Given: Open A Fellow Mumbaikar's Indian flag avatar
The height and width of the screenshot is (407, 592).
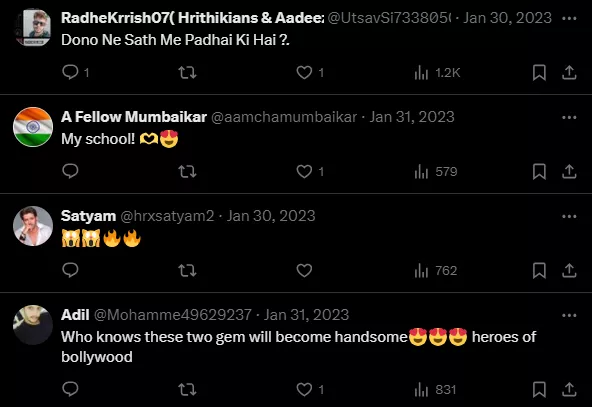Looking at the screenshot, I should pos(33,127).
